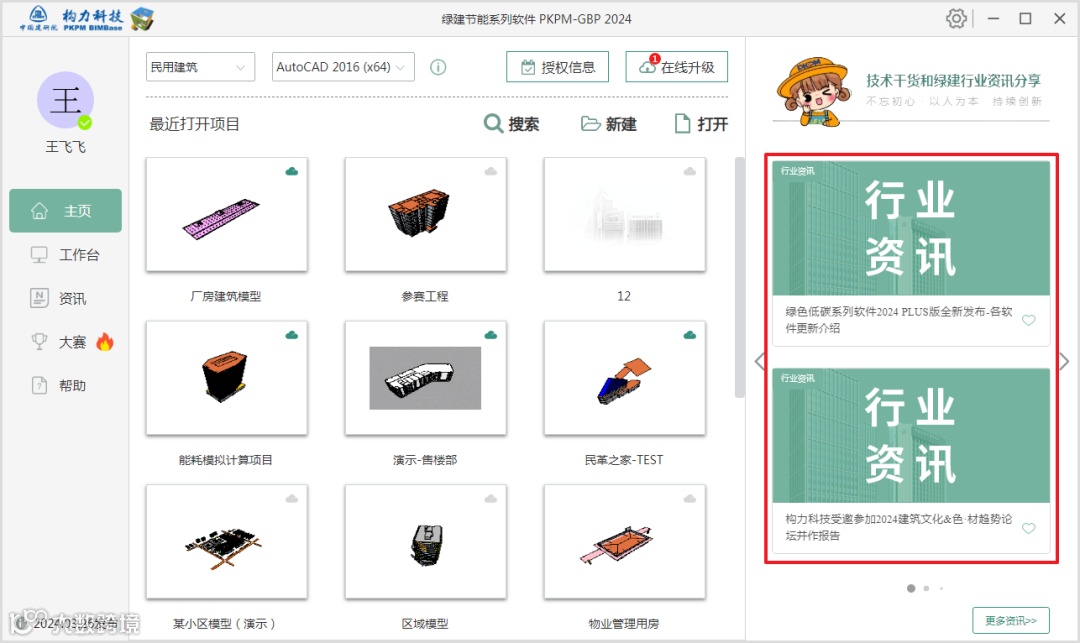
Task: Open the 演示-售楼部 project thumbnail
Action: point(426,378)
